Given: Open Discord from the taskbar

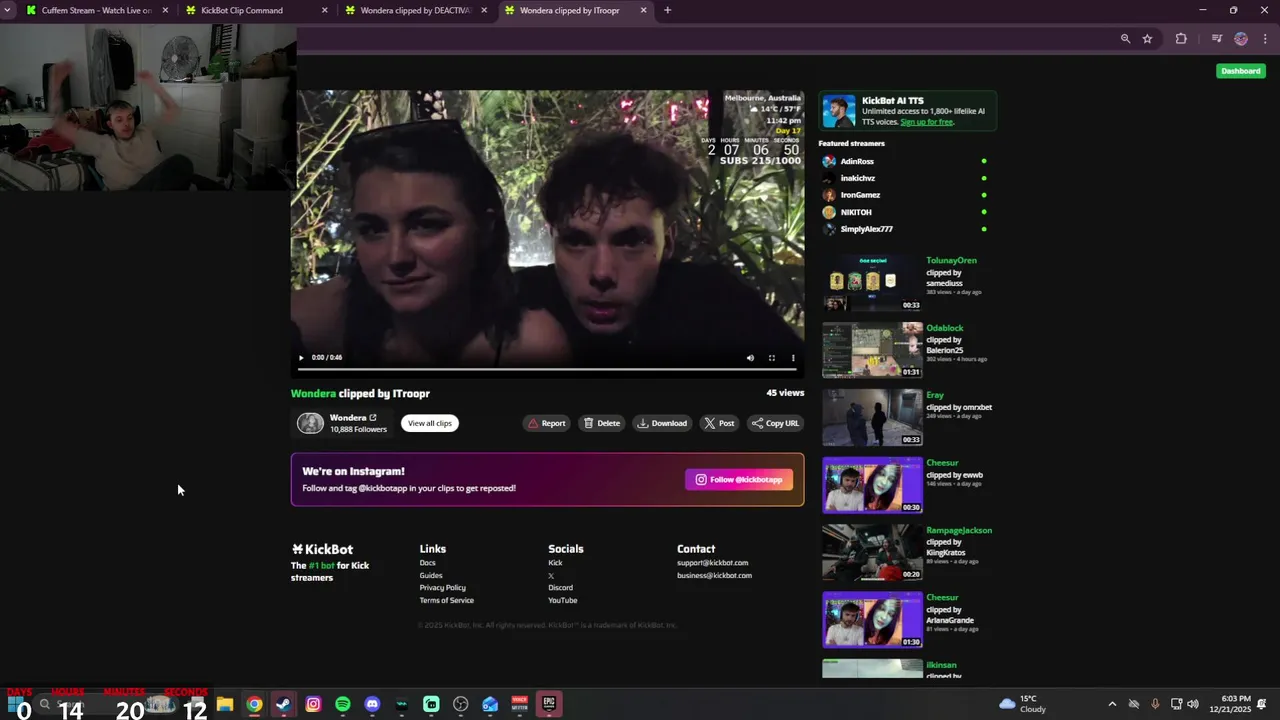Looking at the screenshot, I should 372,704.
